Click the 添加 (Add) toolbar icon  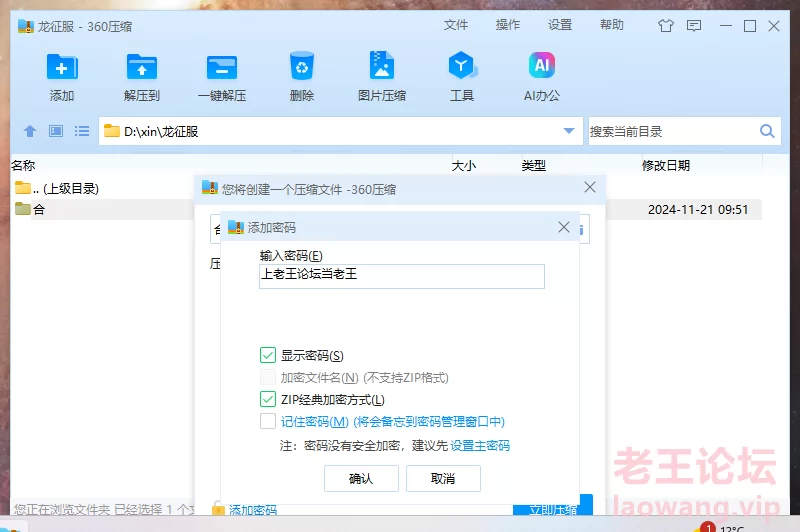62,67
